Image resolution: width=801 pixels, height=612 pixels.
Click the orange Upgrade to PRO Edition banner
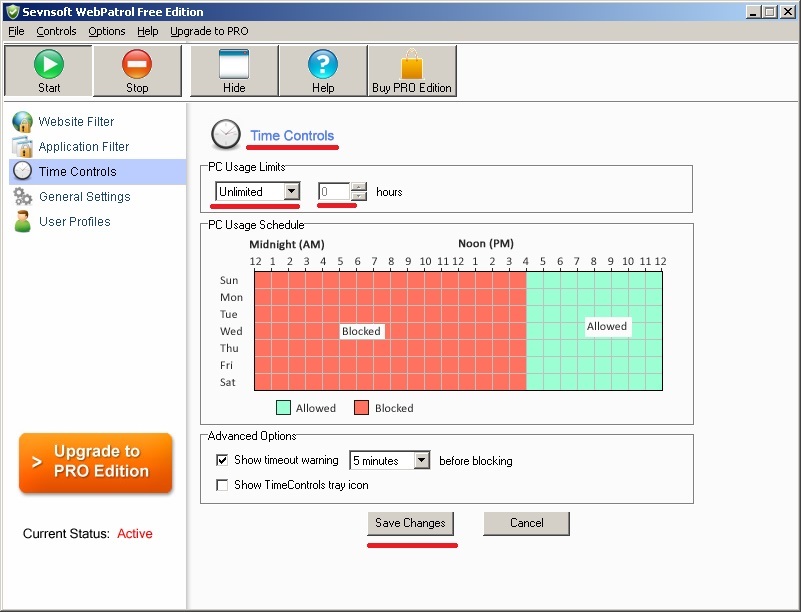[96, 462]
